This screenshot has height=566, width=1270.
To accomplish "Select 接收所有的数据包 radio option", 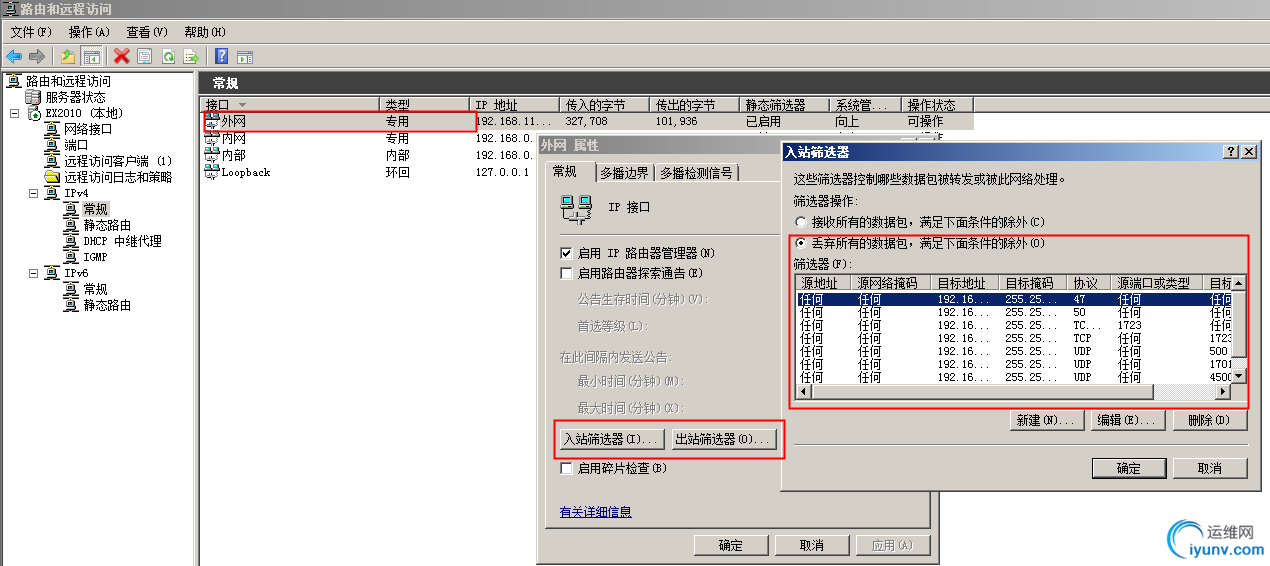I will point(800,222).
